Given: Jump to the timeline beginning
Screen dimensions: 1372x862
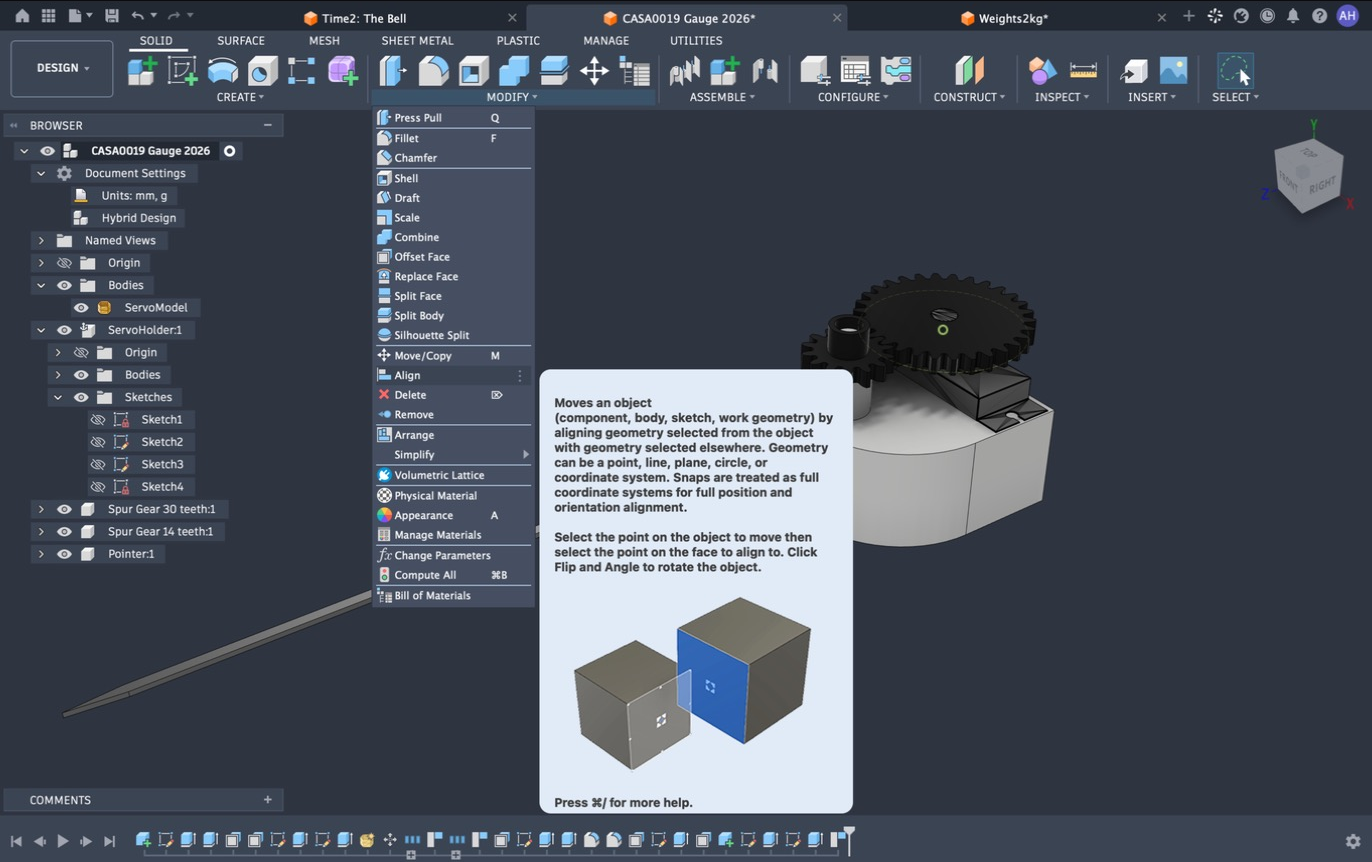Looking at the screenshot, I should click(16, 842).
